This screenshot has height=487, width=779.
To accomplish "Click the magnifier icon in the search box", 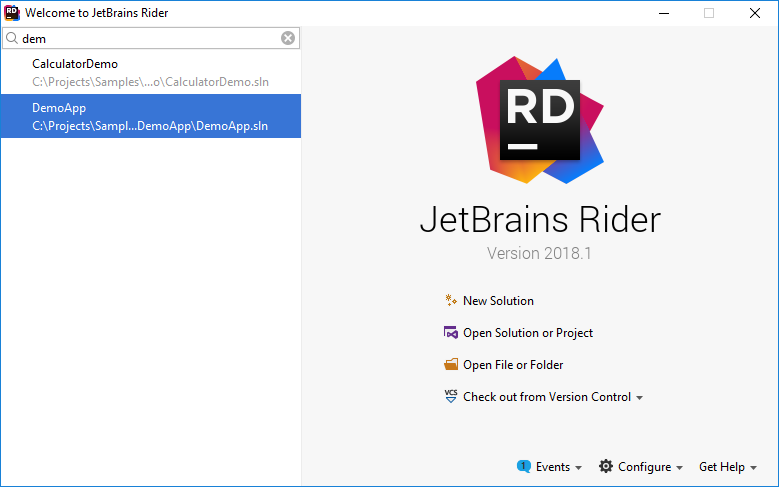I will tap(12, 38).
